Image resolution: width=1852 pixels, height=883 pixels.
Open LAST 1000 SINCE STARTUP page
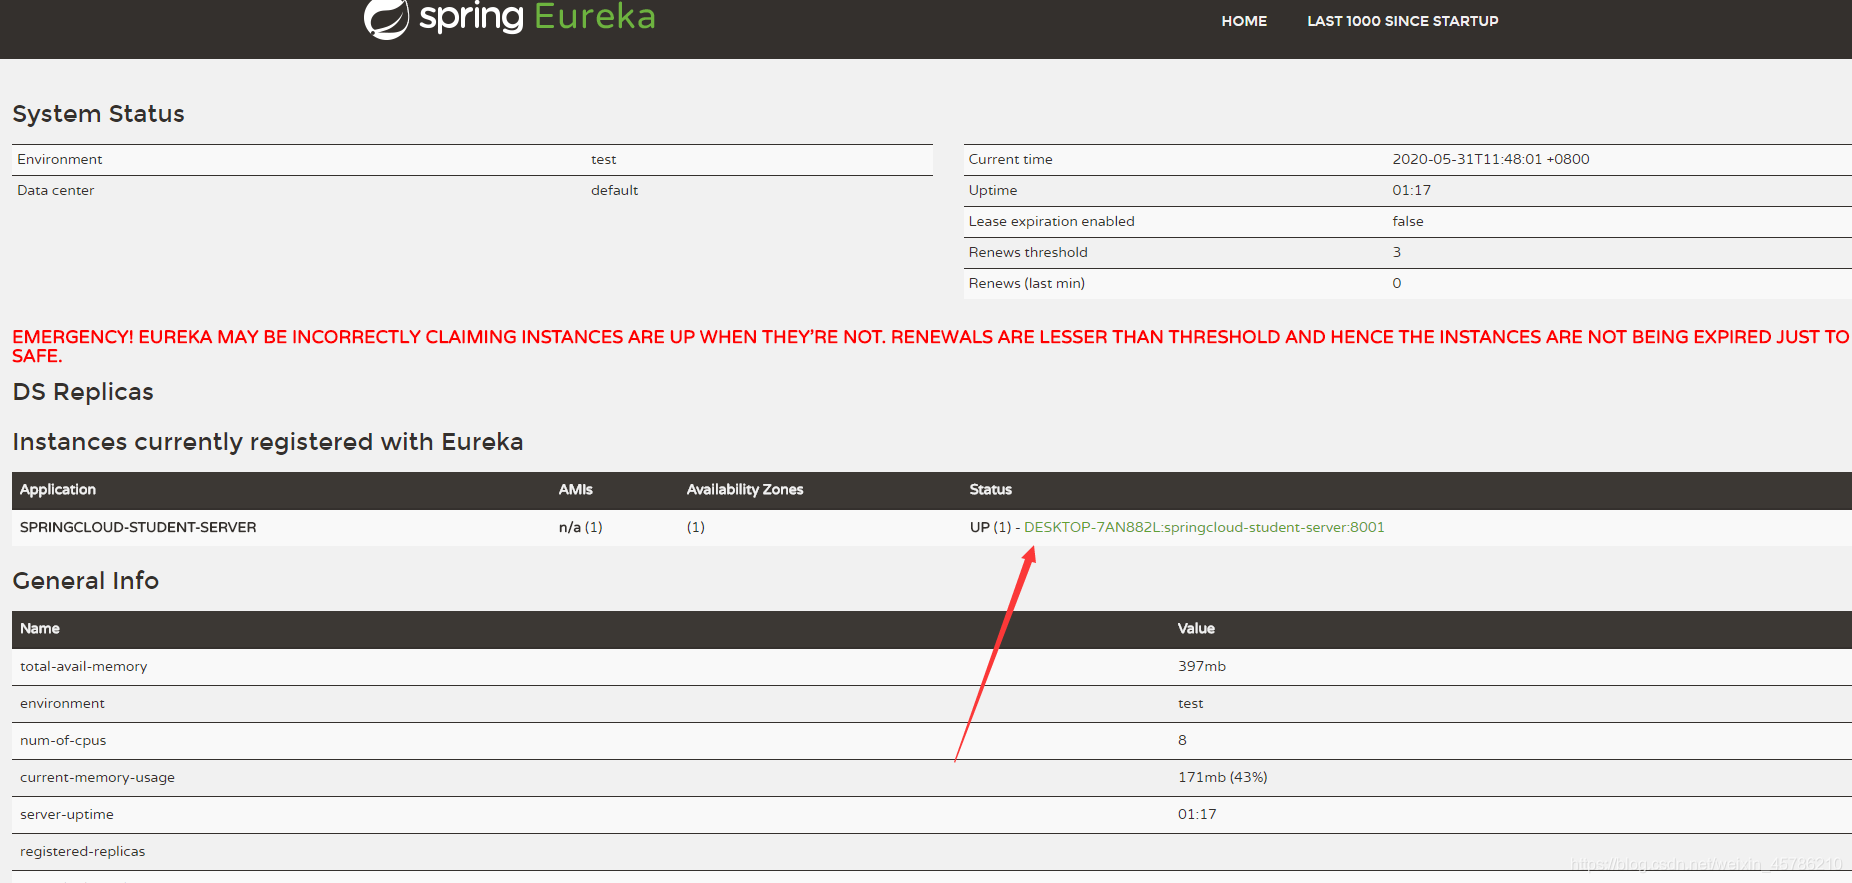[1402, 21]
